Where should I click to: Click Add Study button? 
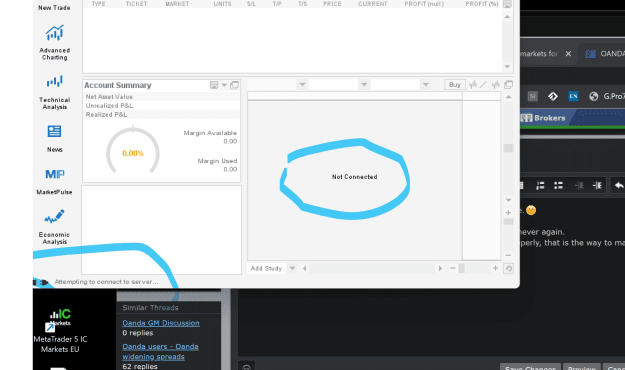[266, 268]
